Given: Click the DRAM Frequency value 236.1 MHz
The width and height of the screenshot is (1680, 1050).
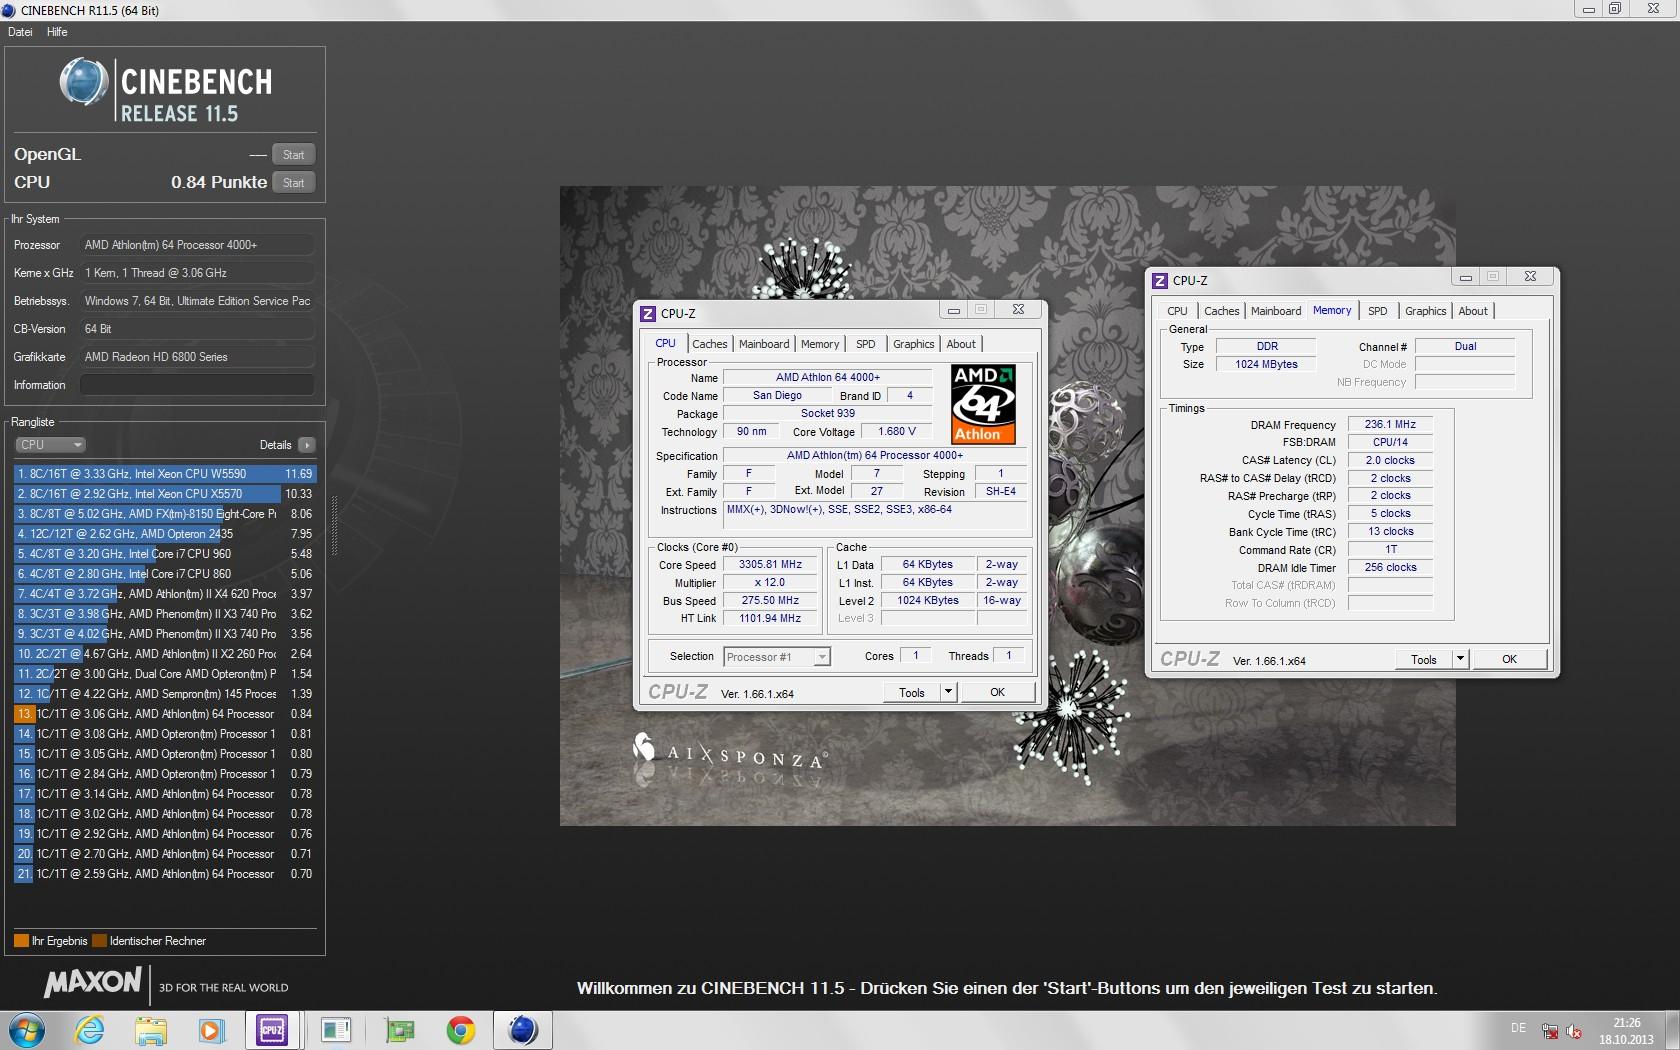Looking at the screenshot, I should (1390, 424).
